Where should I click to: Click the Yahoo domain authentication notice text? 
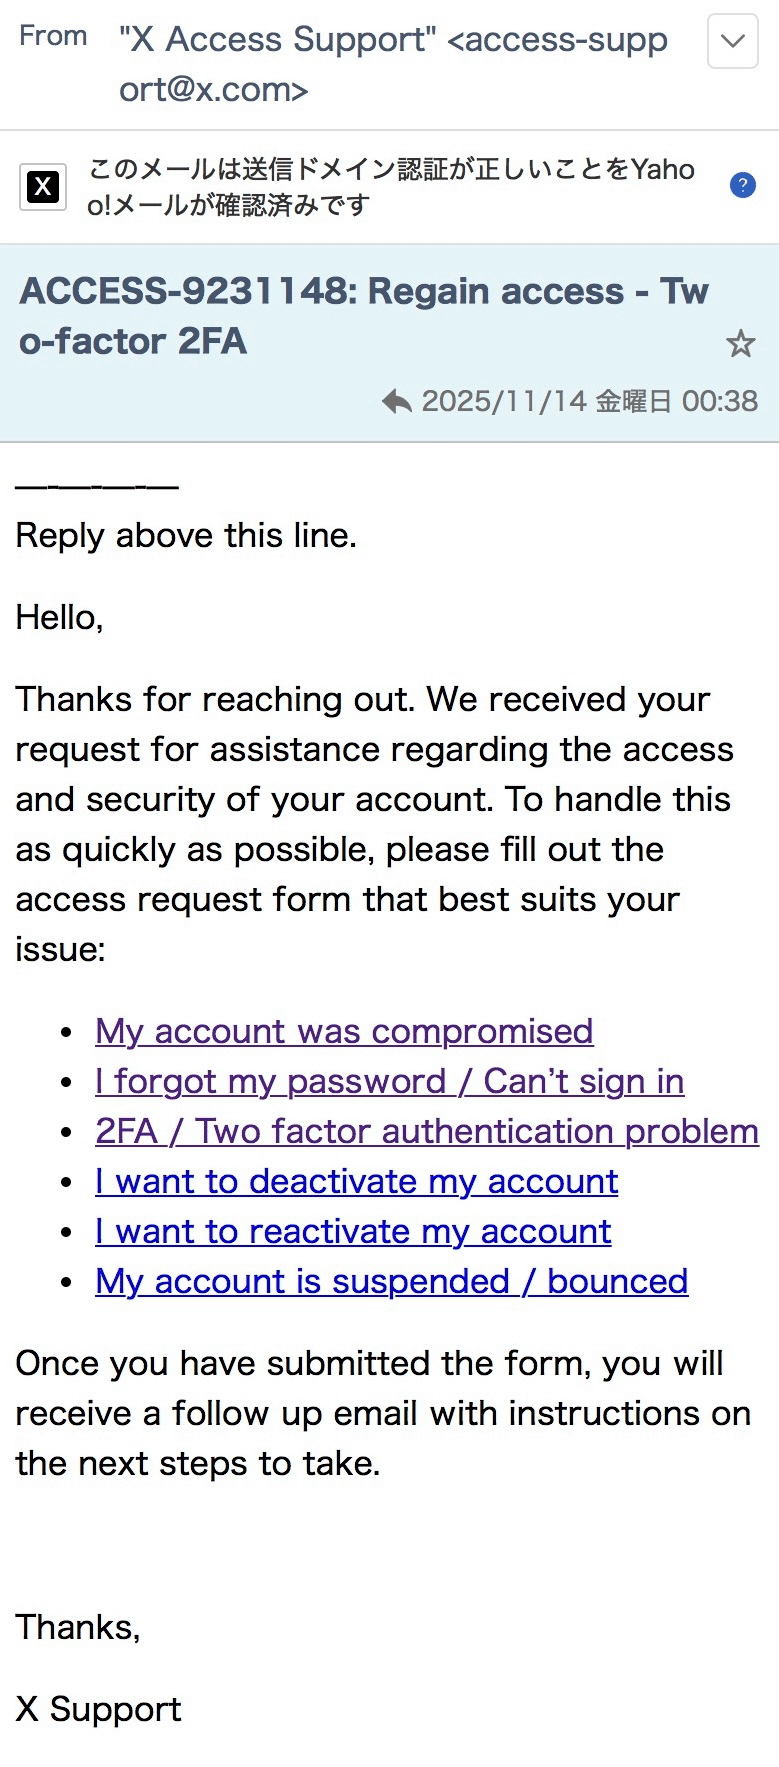(x=390, y=187)
